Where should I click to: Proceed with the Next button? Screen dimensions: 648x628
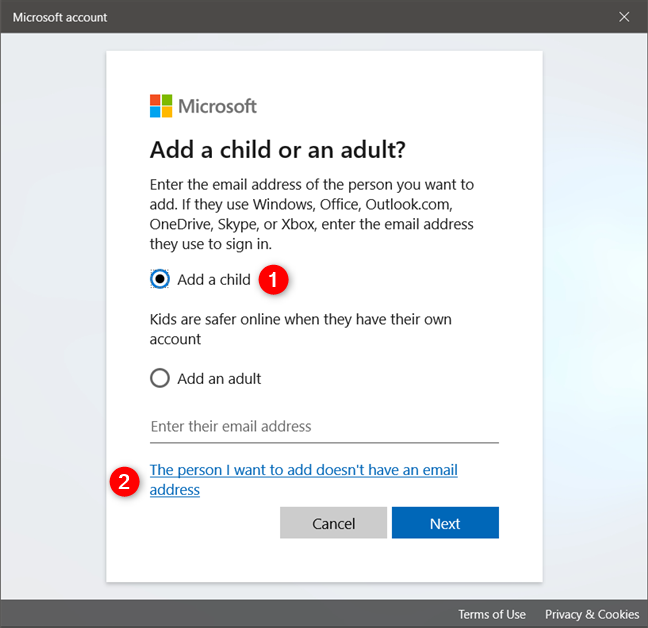click(445, 523)
